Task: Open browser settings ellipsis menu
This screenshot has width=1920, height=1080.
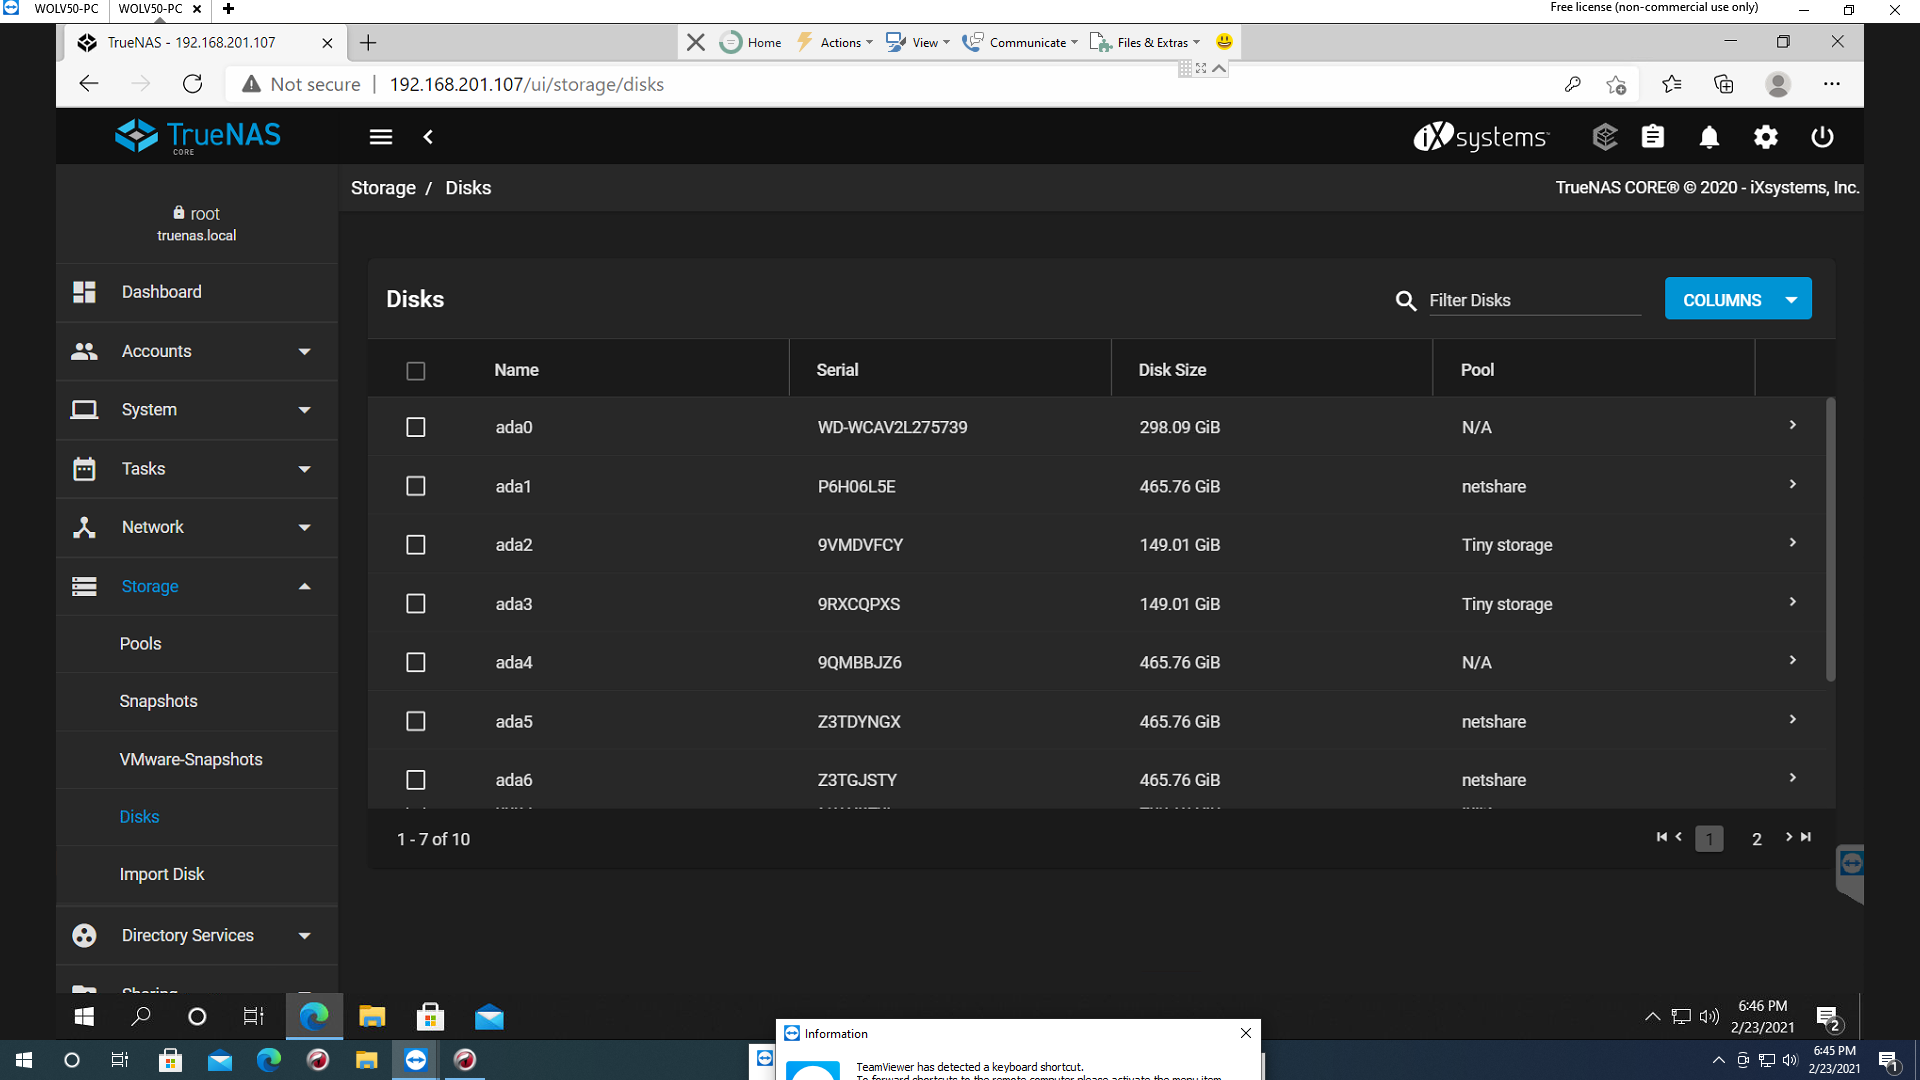Action: tap(1832, 84)
